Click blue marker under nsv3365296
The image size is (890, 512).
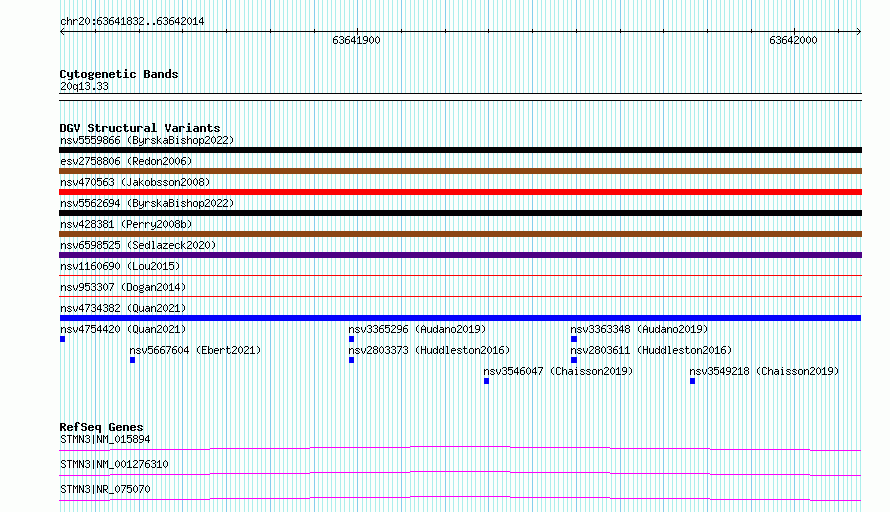point(351,339)
